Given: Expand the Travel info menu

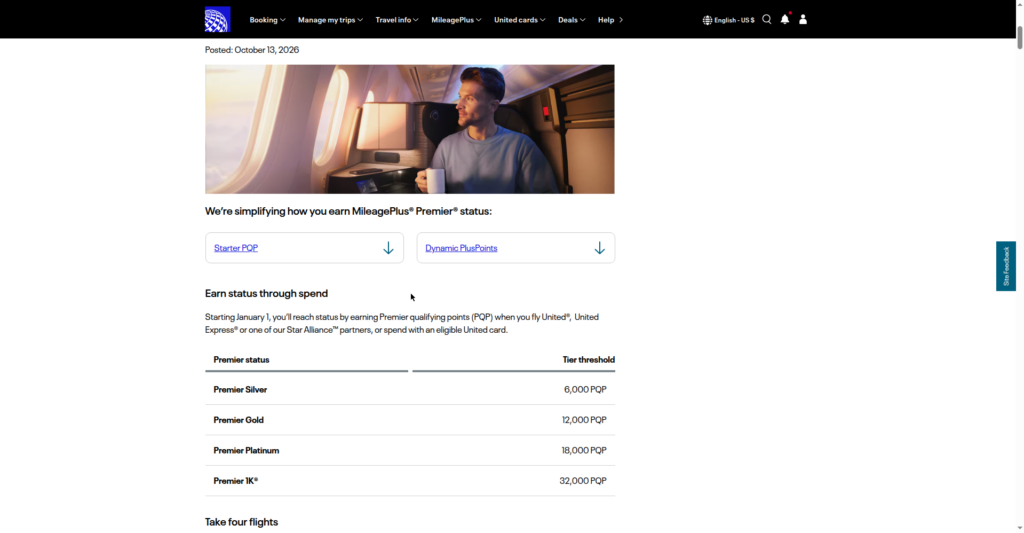Looking at the screenshot, I should 397,20.
